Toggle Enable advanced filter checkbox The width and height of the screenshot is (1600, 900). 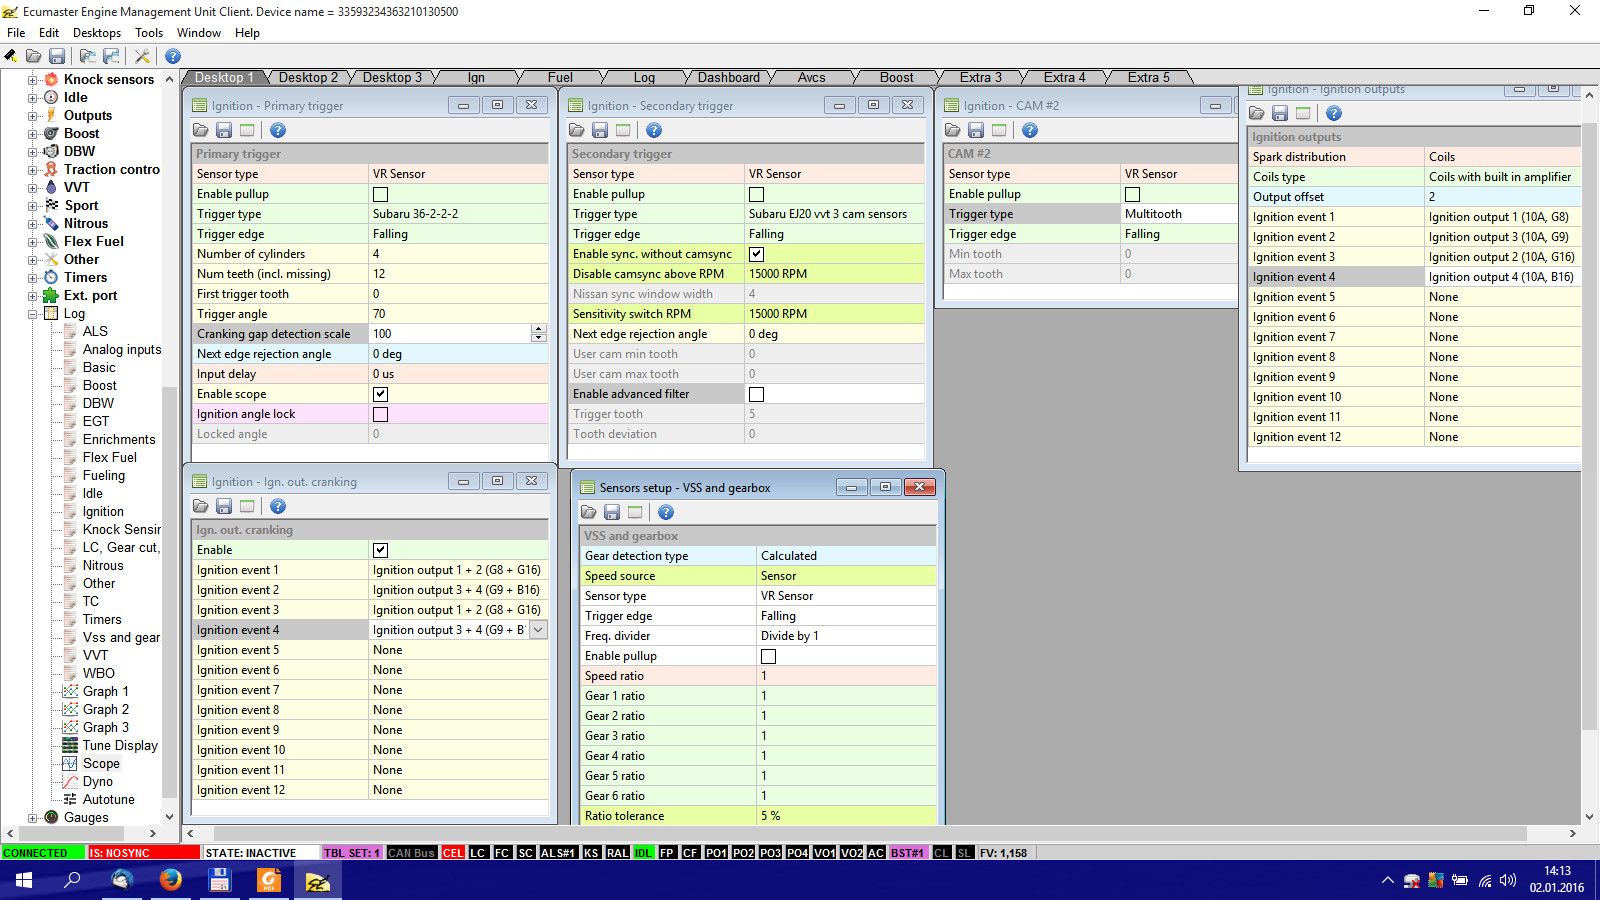(x=756, y=394)
